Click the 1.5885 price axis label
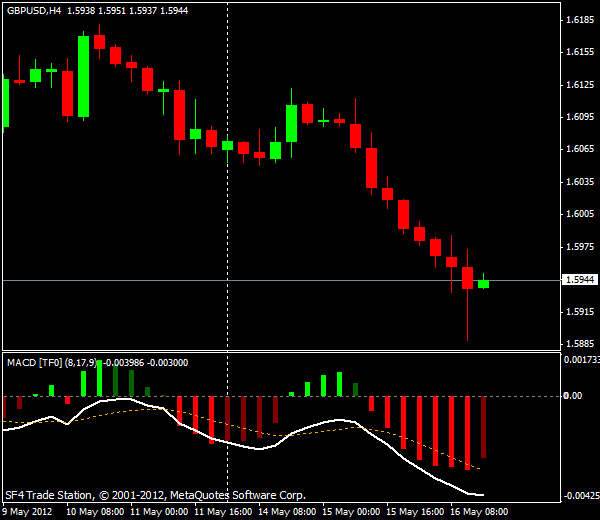 (580, 344)
